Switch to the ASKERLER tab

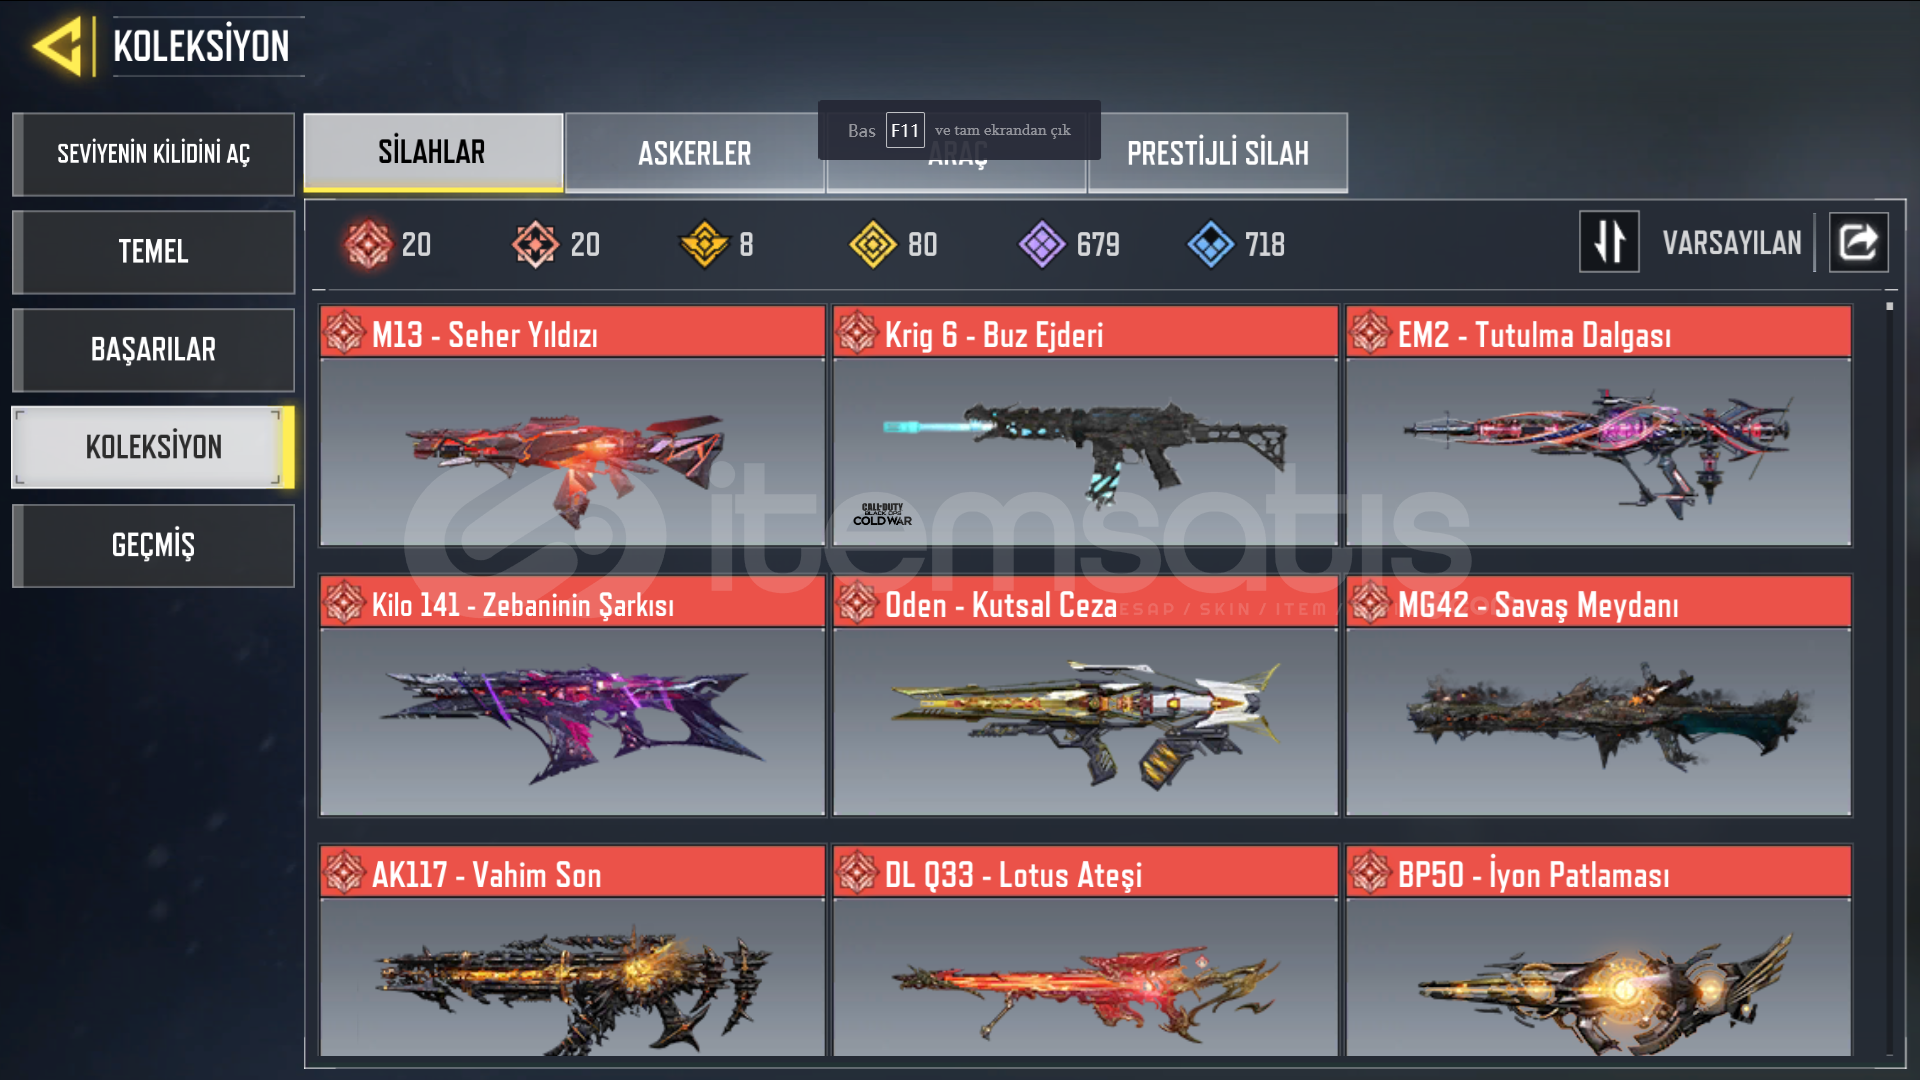(x=695, y=153)
